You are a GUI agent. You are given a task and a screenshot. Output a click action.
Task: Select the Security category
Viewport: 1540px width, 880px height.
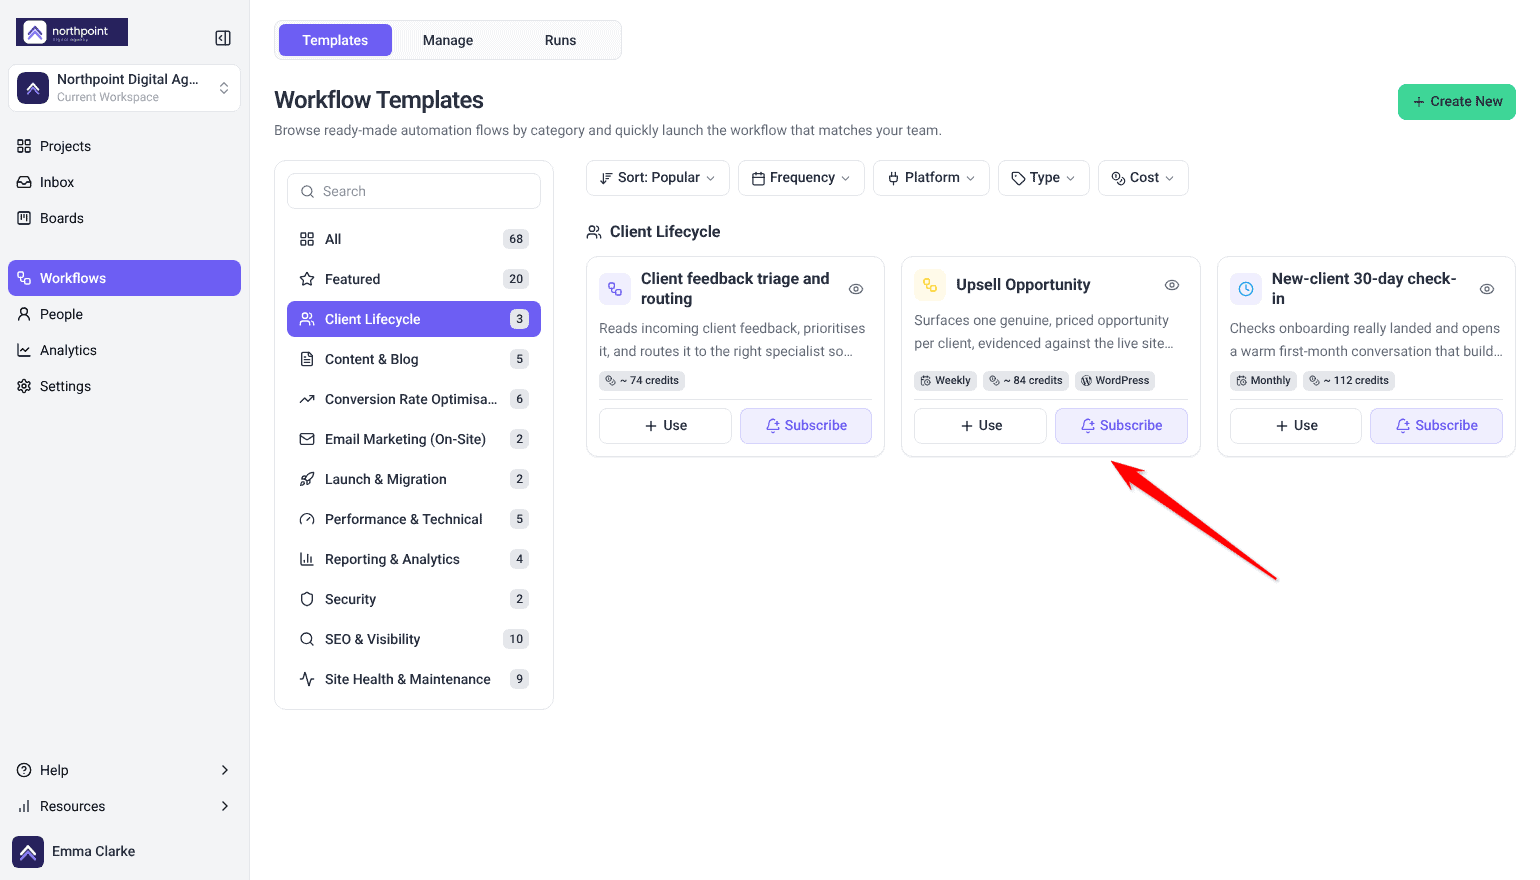pyautogui.click(x=414, y=599)
